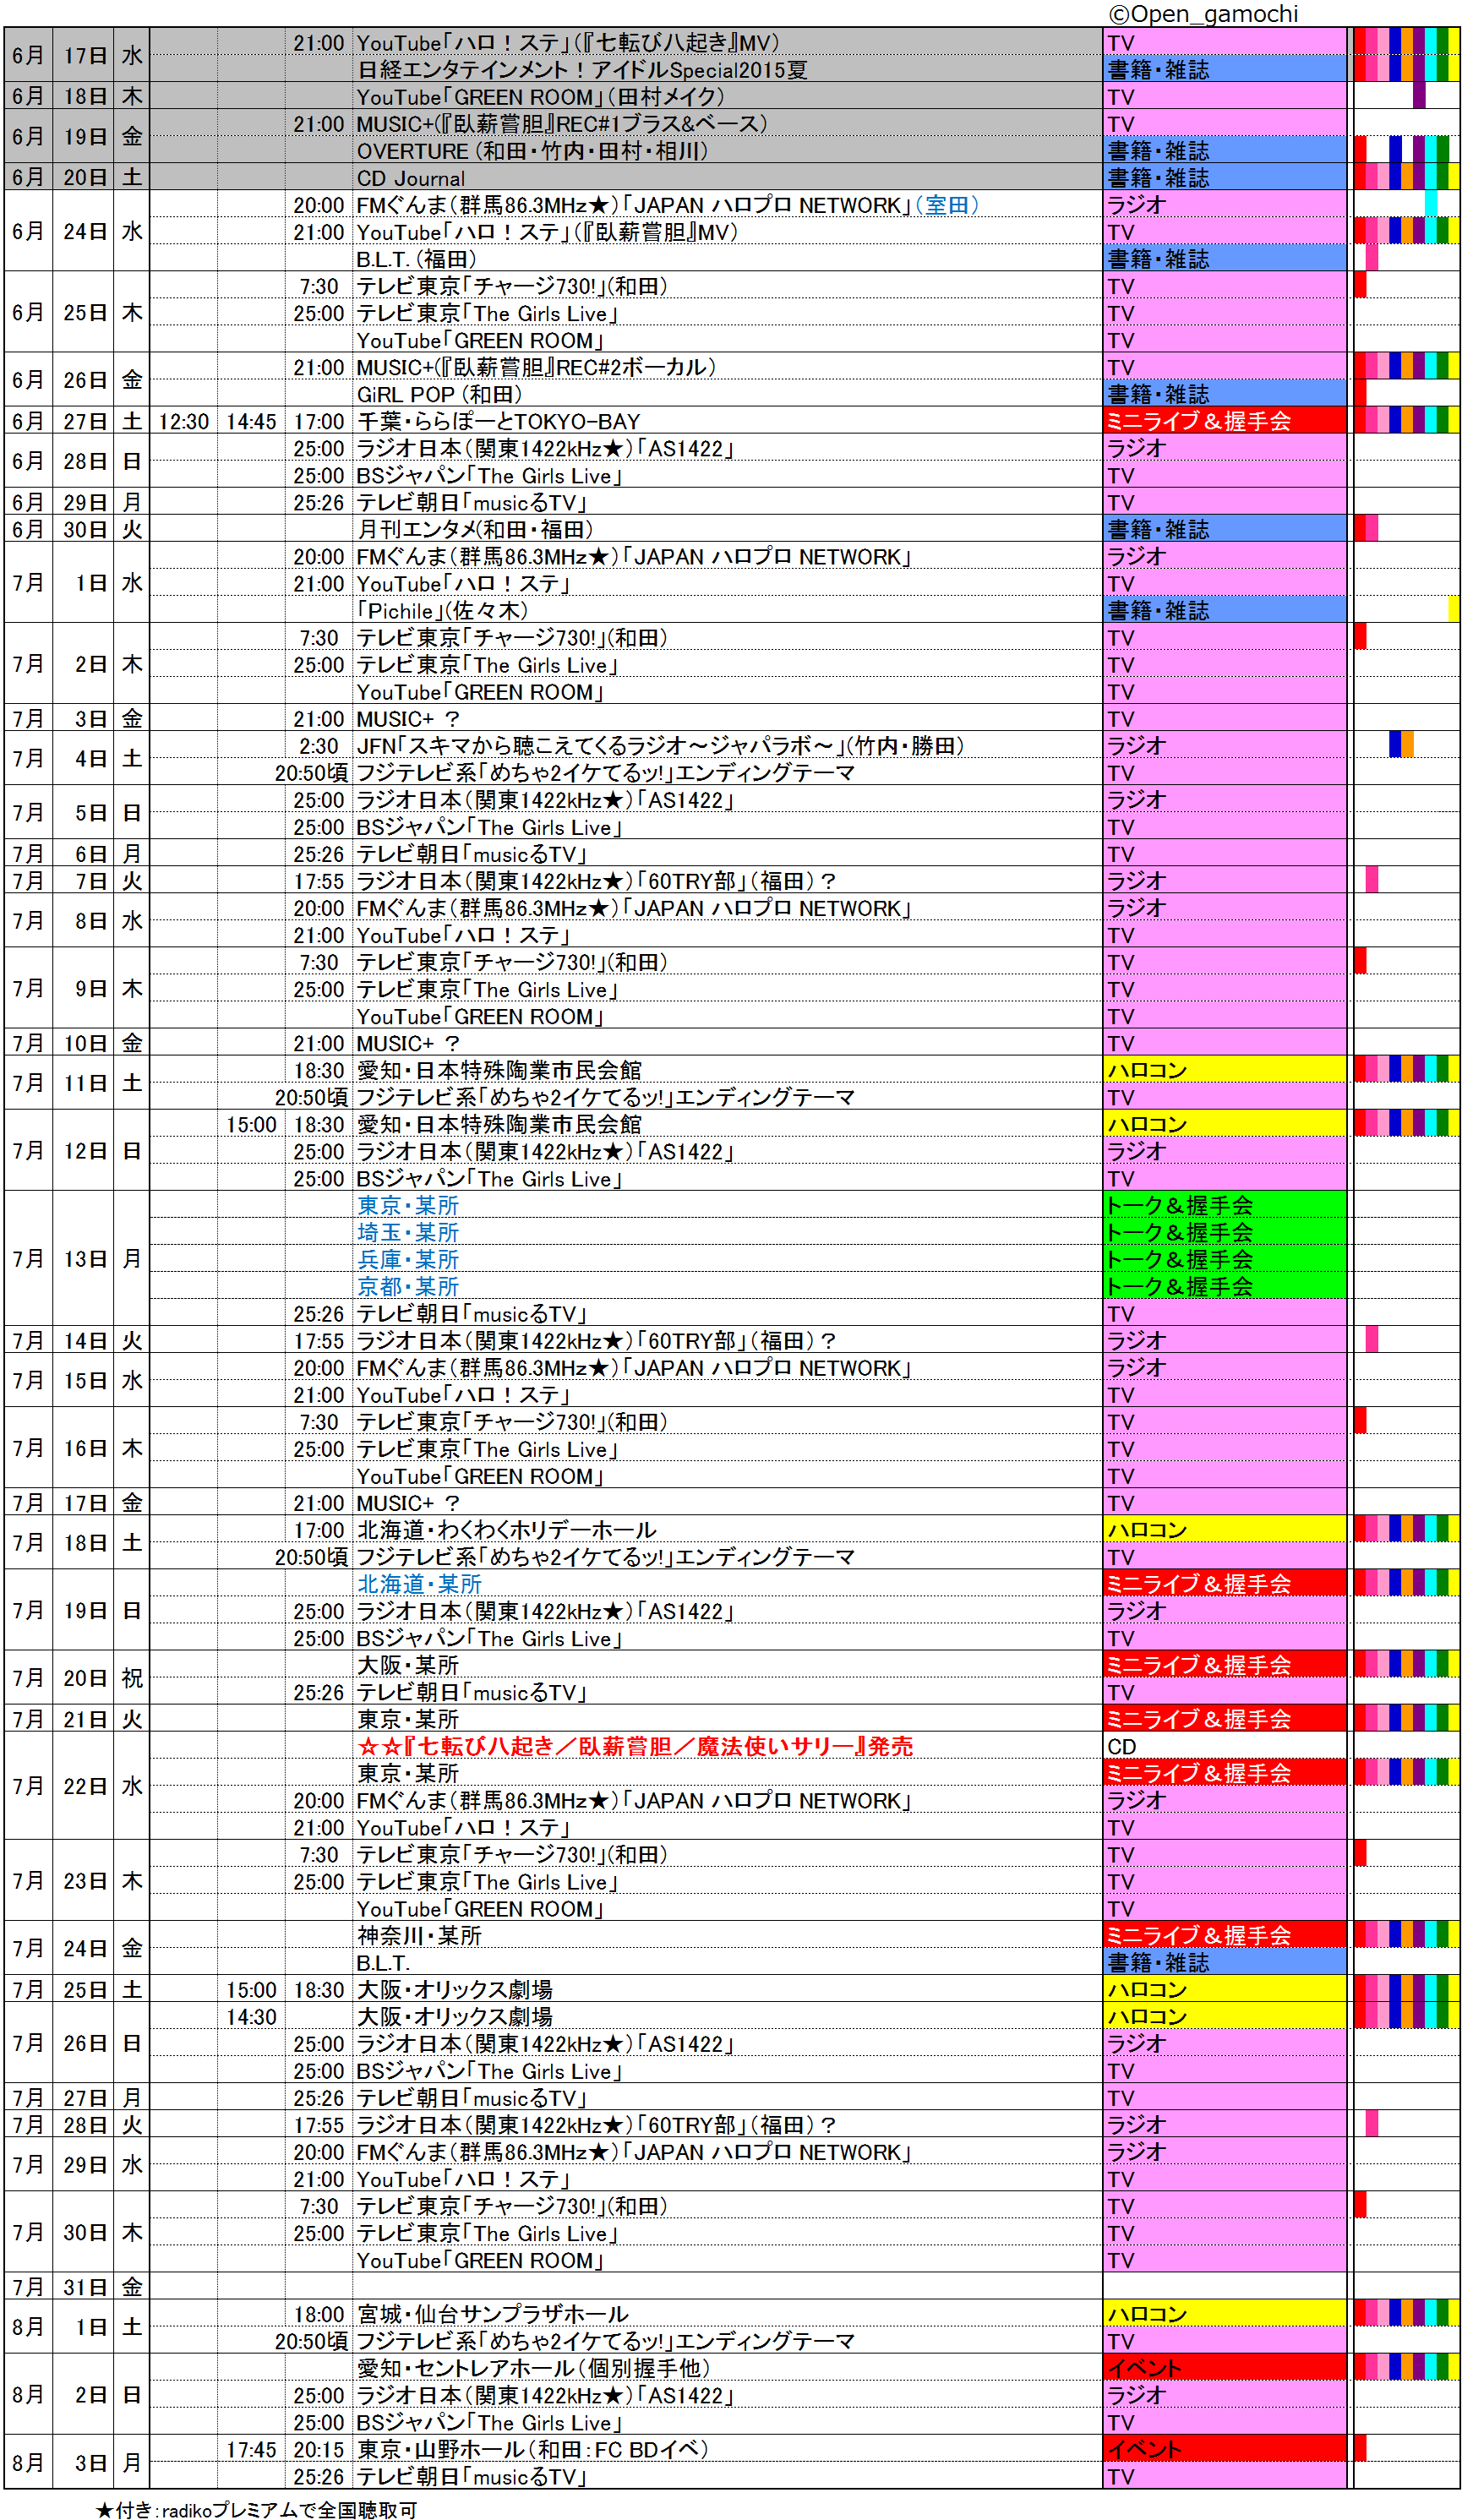Select the MUSIC+ REC#2ボーカル cell
This screenshot has height=2520, width=1473.
728,367
